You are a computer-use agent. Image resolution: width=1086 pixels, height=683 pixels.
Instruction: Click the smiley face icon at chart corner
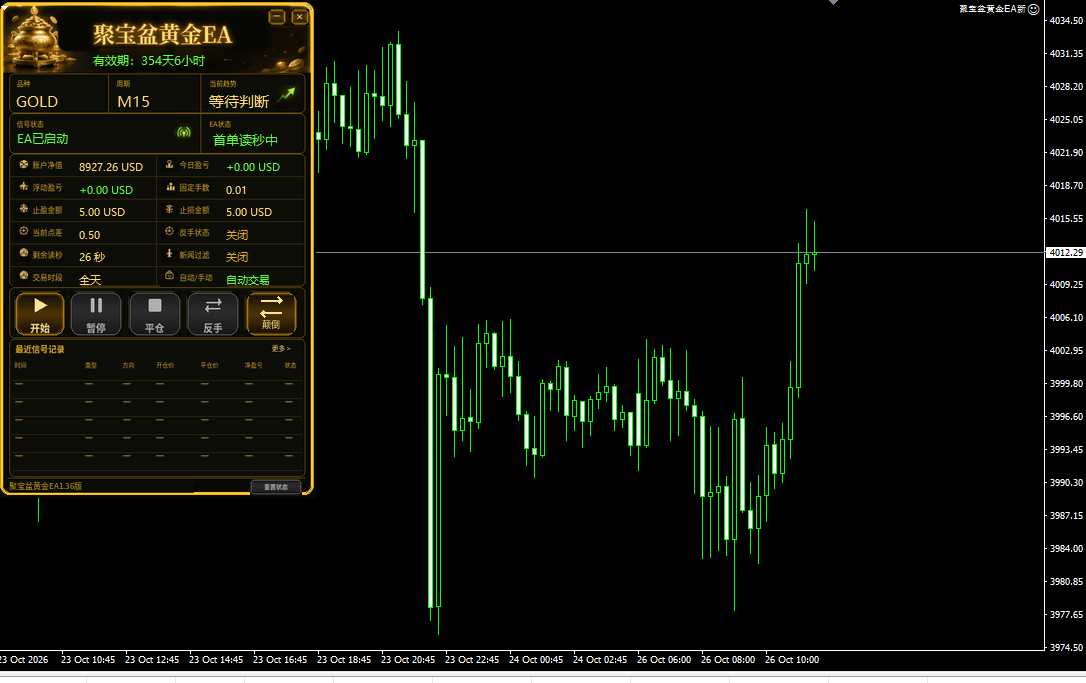[x=1033, y=9]
